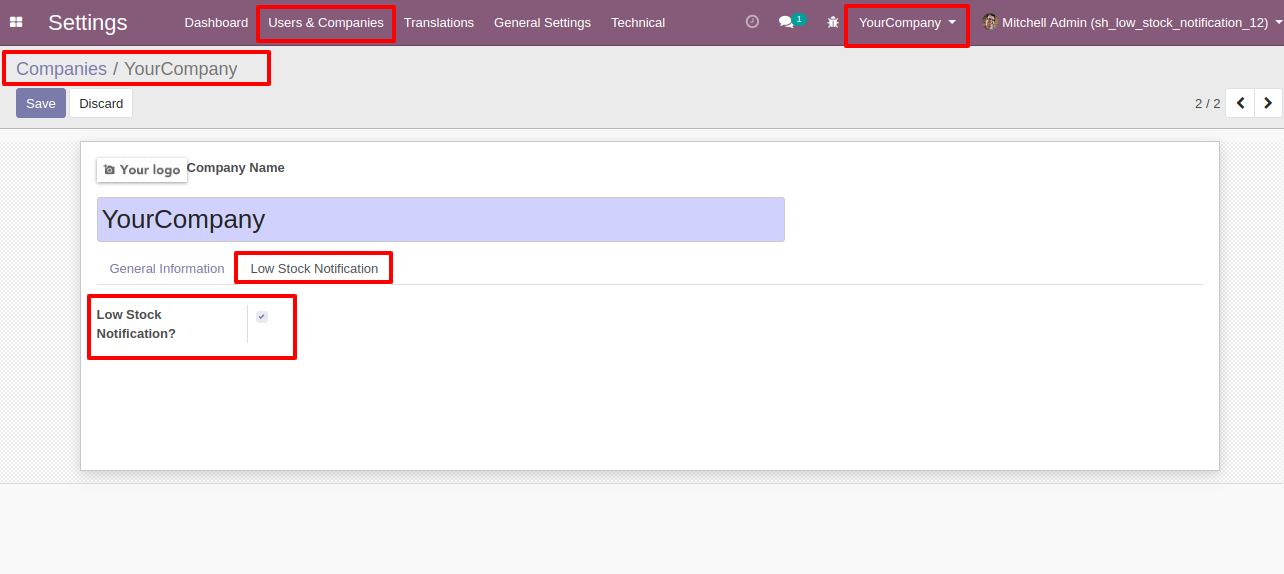Click the YourCompany breadcrumb text
This screenshot has width=1284, height=574.
coord(181,69)
